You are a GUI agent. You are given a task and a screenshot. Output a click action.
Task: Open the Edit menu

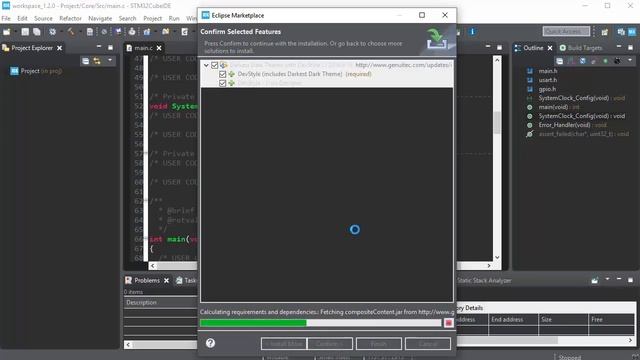click(22, 18)
